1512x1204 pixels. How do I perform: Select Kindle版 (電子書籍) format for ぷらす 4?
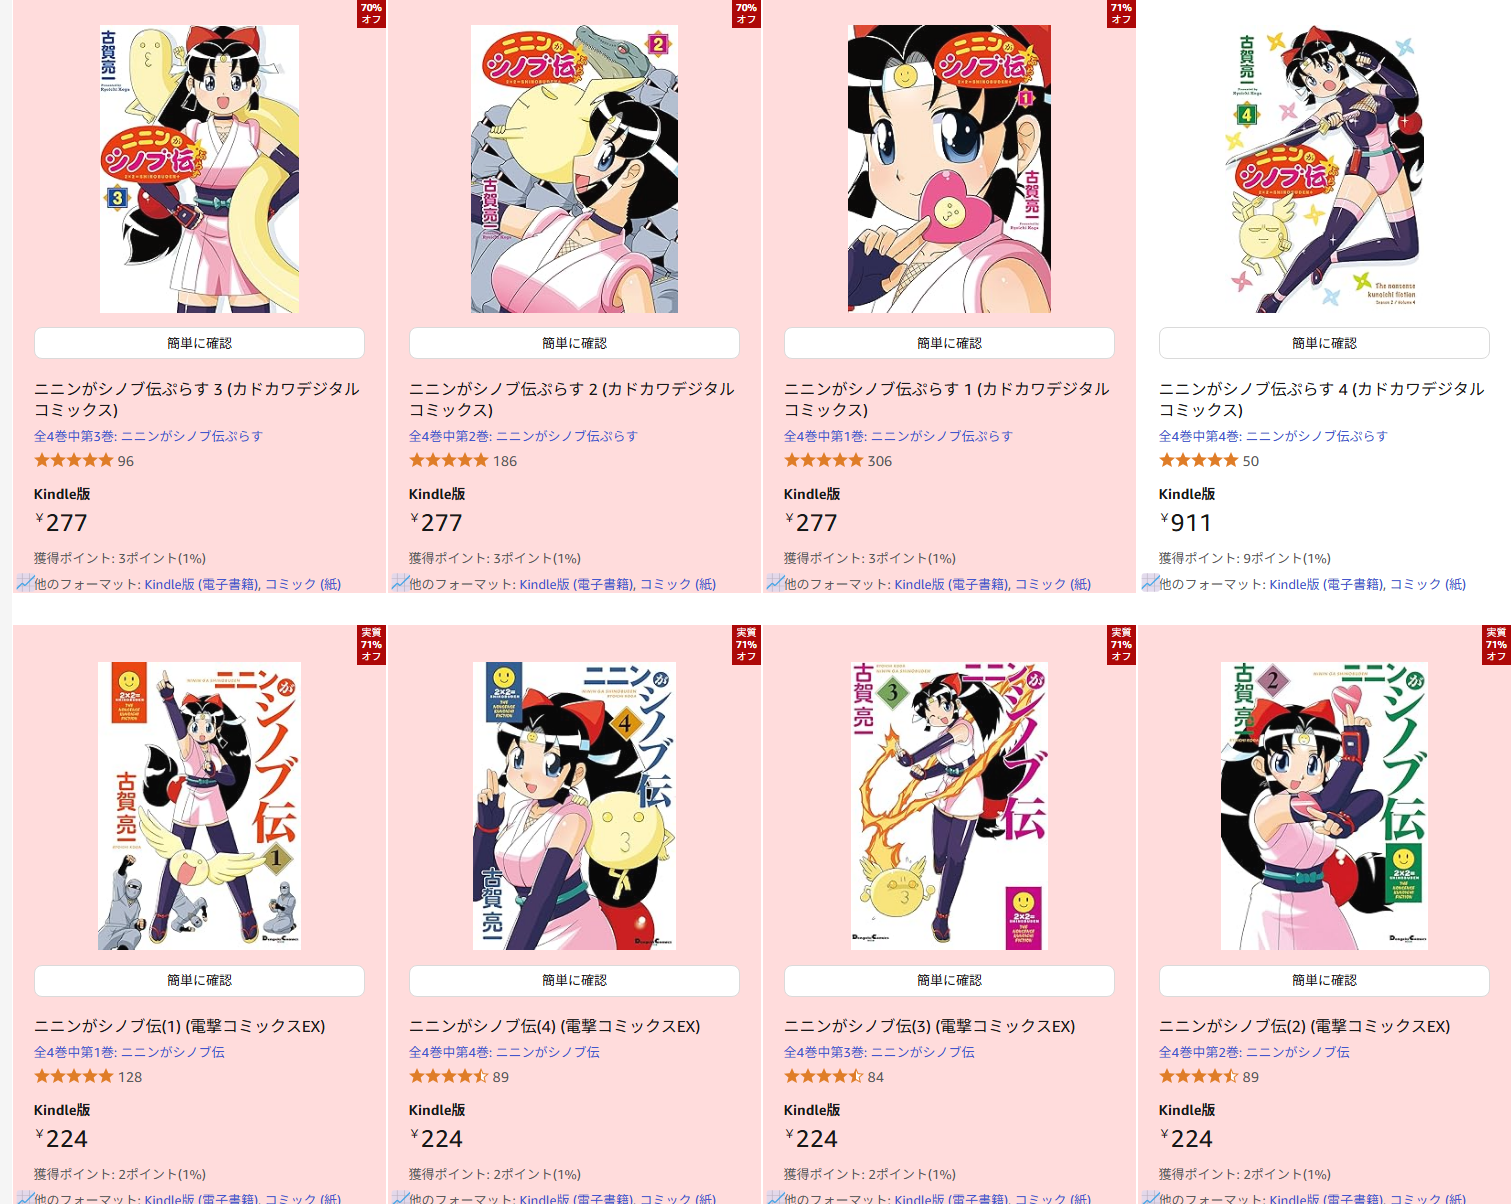(x=1326, y=584)
